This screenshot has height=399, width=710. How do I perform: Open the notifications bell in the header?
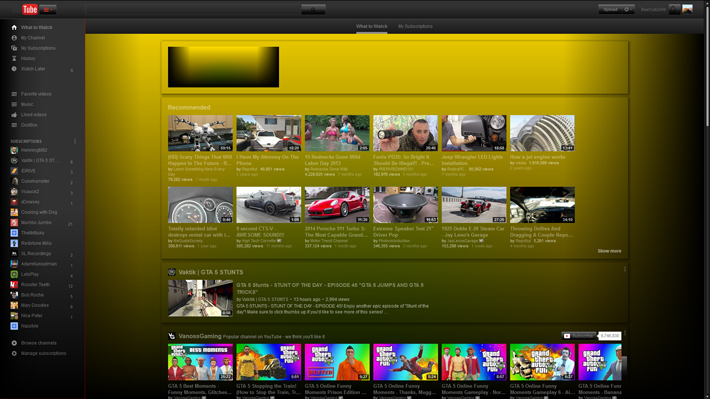coord(674,10)
